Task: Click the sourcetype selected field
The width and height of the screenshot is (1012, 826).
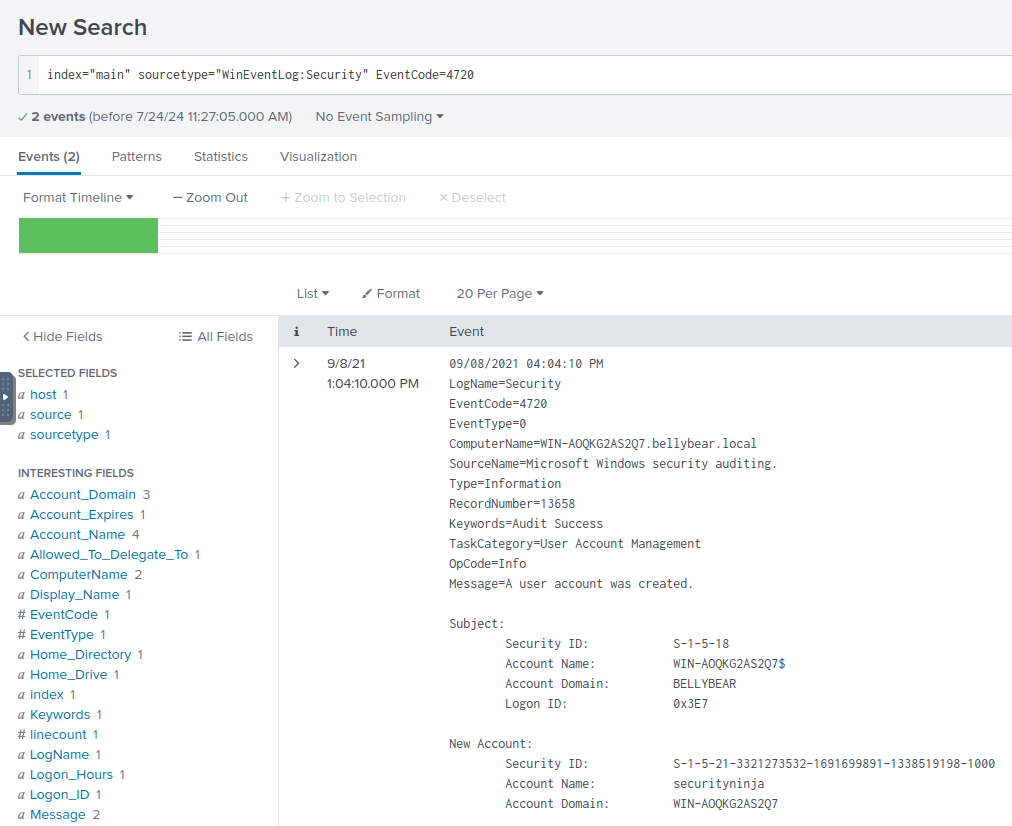Action: tap(64, 435)
